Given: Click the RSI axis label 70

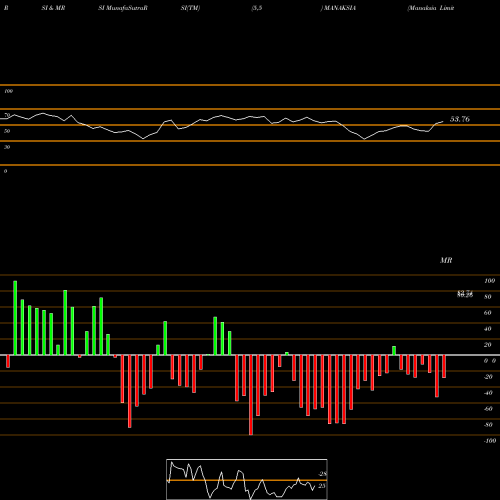Looking at the screenshot, I should pos(7,115).
